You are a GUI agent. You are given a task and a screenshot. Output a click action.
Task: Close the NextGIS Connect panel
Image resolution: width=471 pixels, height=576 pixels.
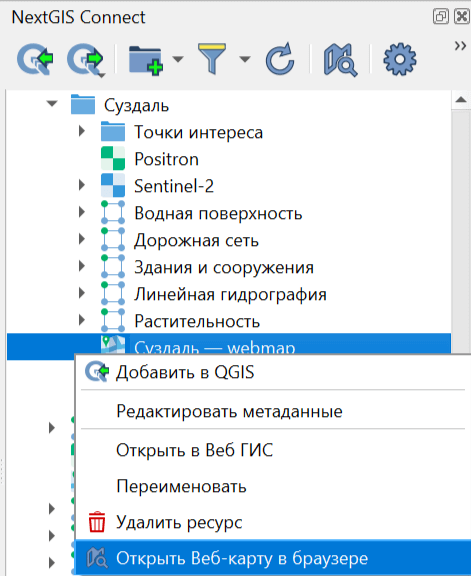[462, 17]
